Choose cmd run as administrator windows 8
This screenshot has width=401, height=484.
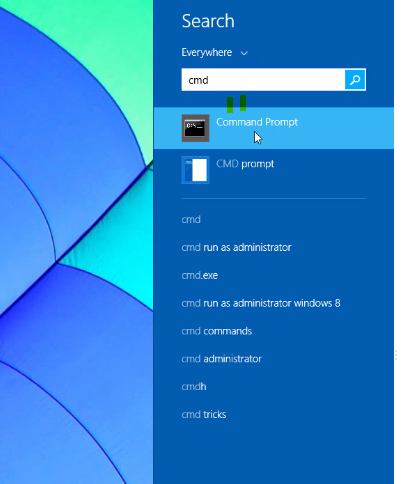(x=261, y=303)
